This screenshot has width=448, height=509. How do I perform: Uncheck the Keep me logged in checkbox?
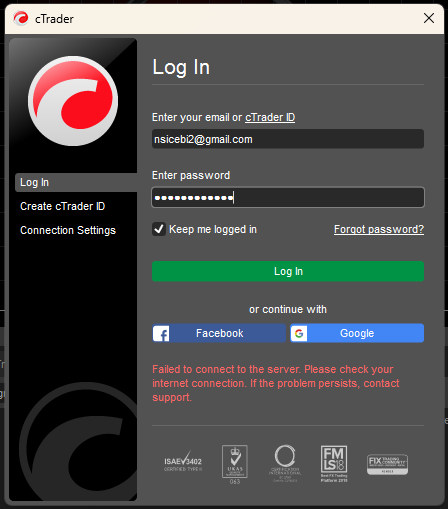[159, 229]
